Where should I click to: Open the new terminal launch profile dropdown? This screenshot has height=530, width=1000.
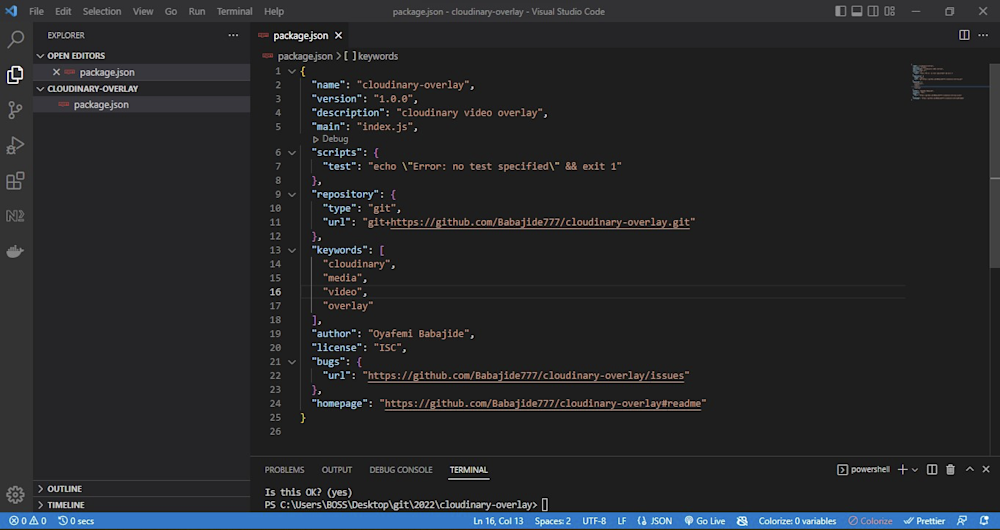click(x=915, y=469)
